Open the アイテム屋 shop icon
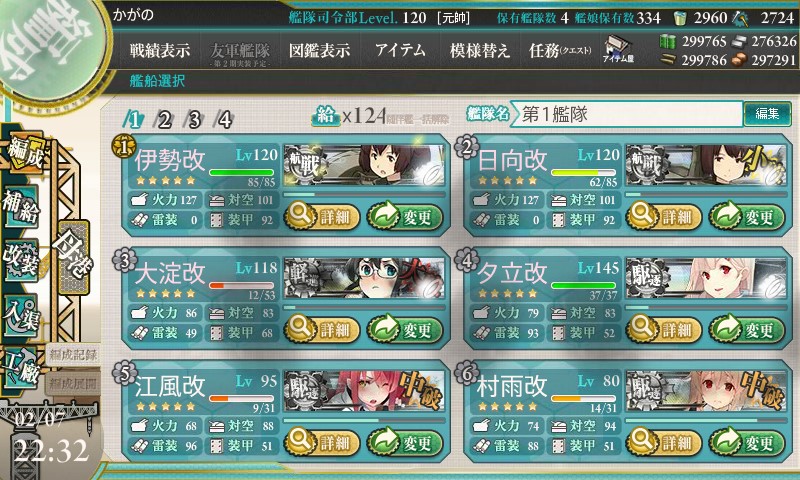Screen dimensions: 800x480 click(x=618, y=50)
